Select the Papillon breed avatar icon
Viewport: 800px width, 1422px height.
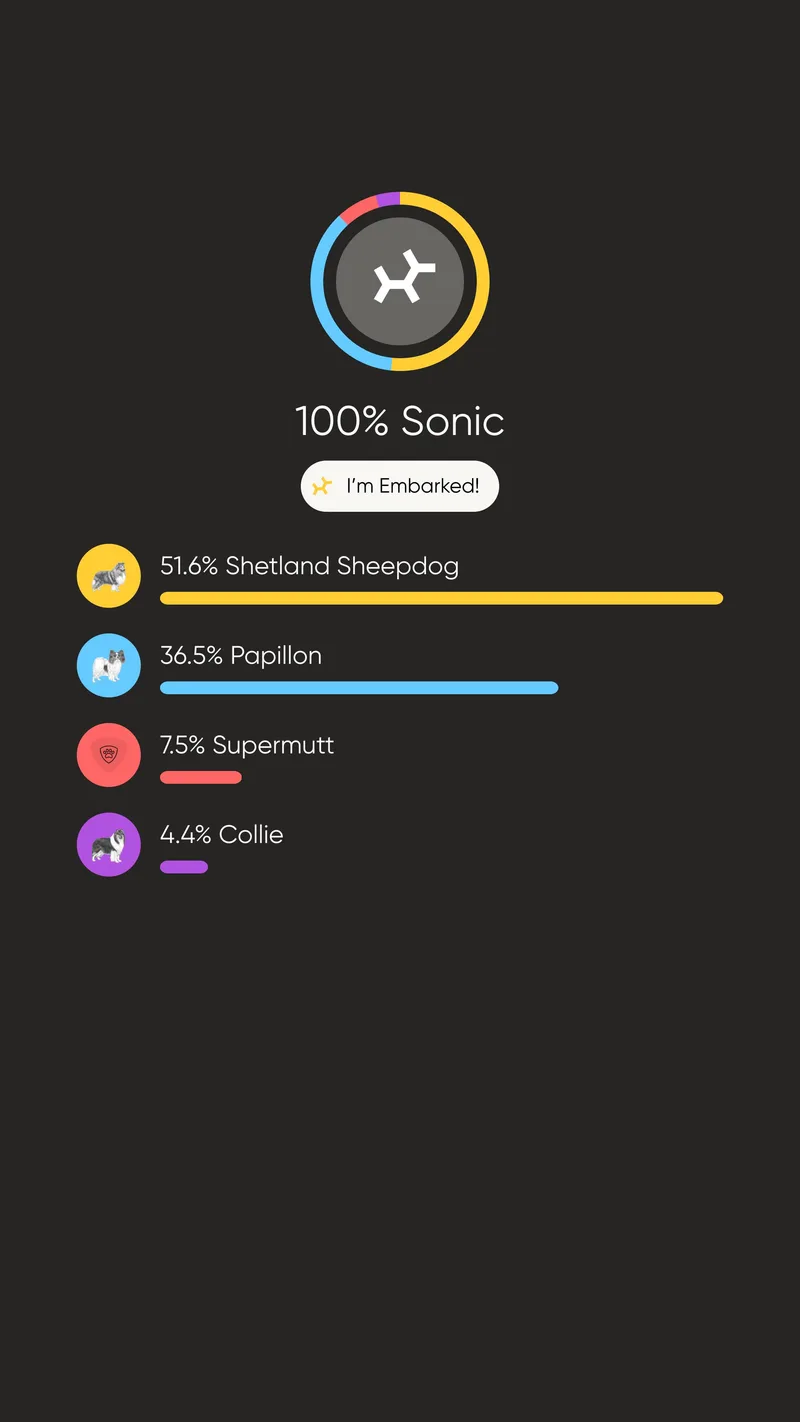coord(108,665)
